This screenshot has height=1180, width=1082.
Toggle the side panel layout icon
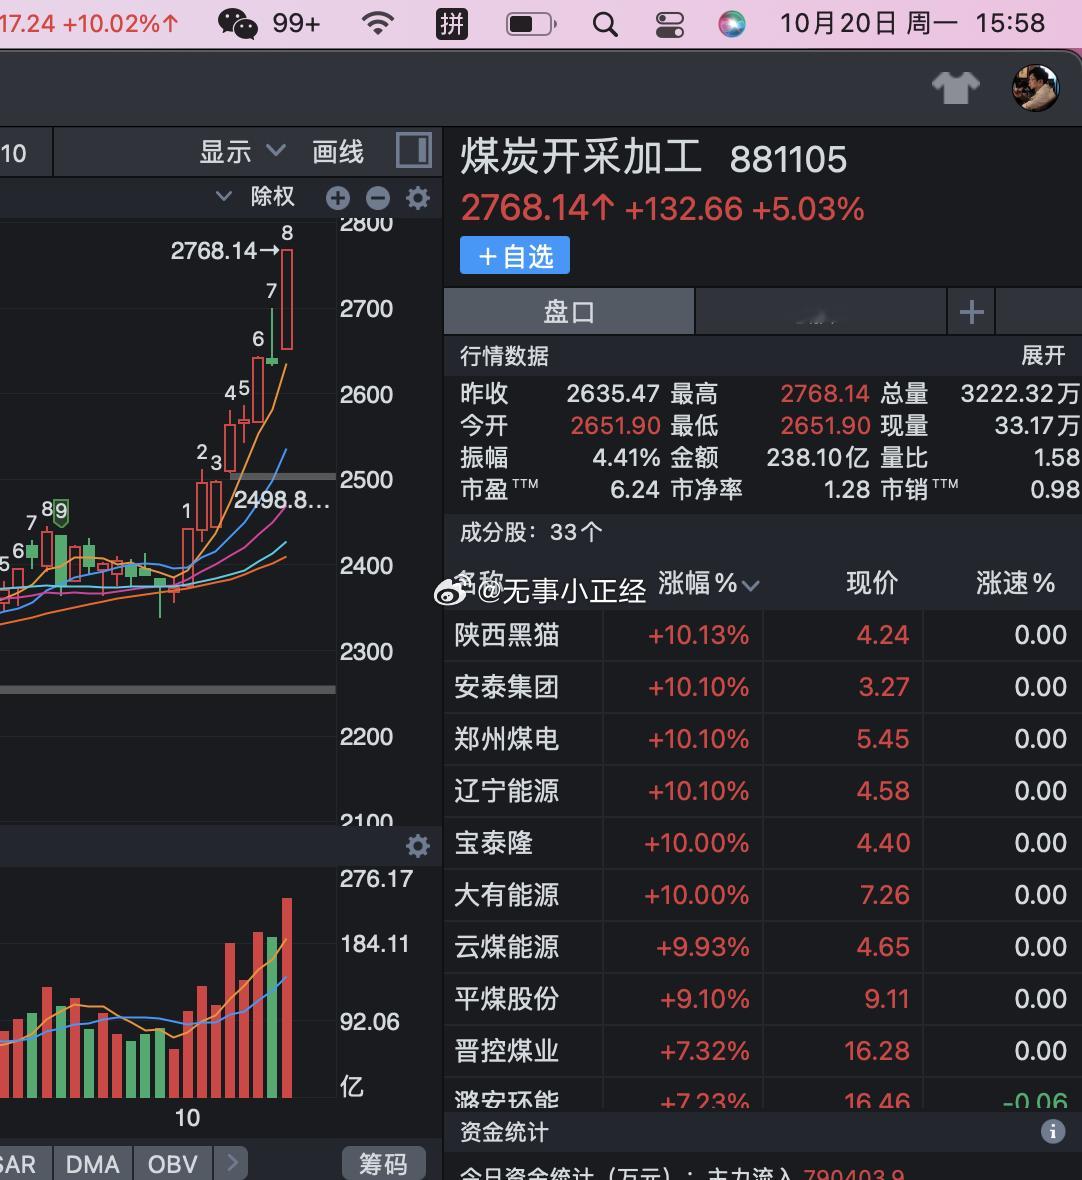click(x=414, y=151)
